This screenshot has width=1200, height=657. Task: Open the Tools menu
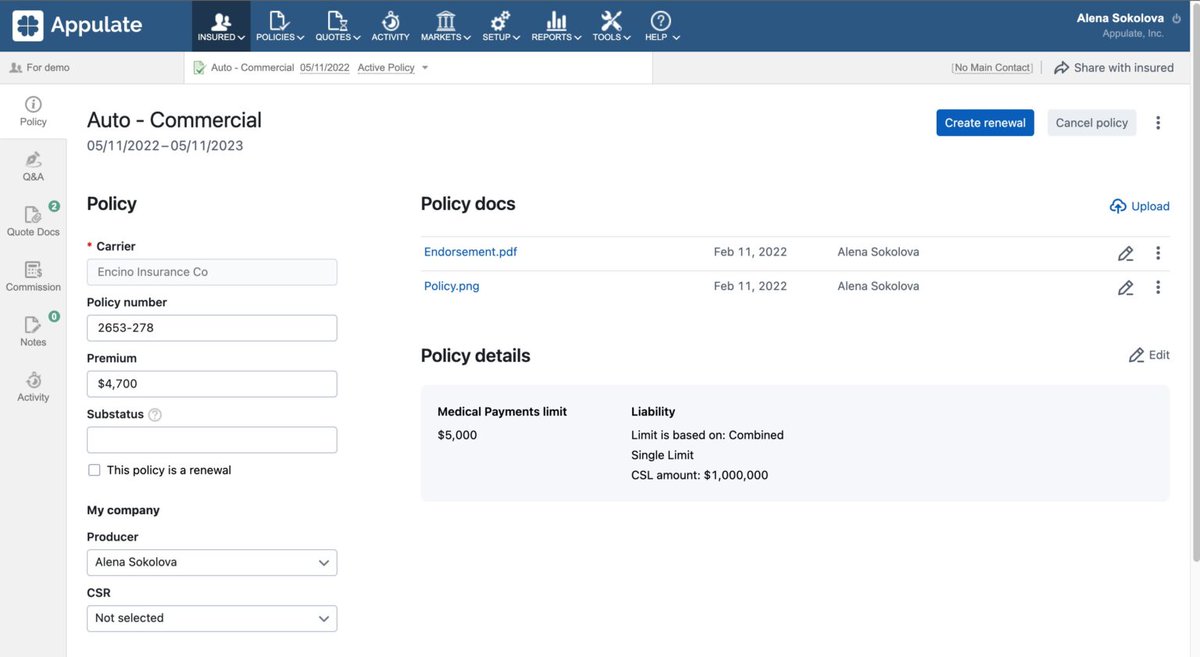611,26
